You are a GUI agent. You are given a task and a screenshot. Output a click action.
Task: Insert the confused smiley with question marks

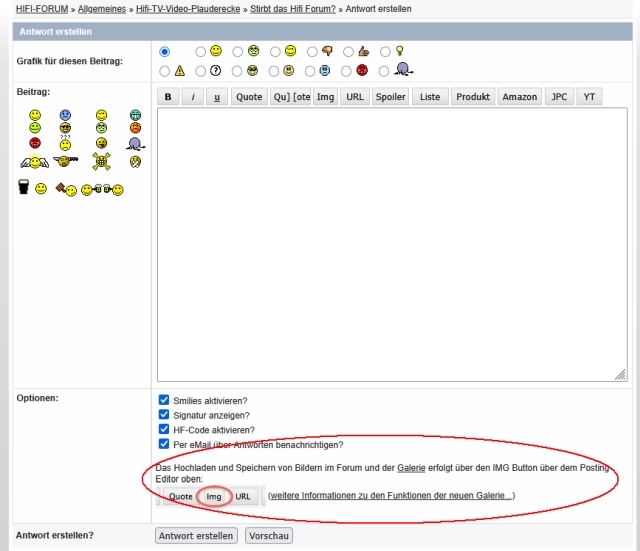65,143
